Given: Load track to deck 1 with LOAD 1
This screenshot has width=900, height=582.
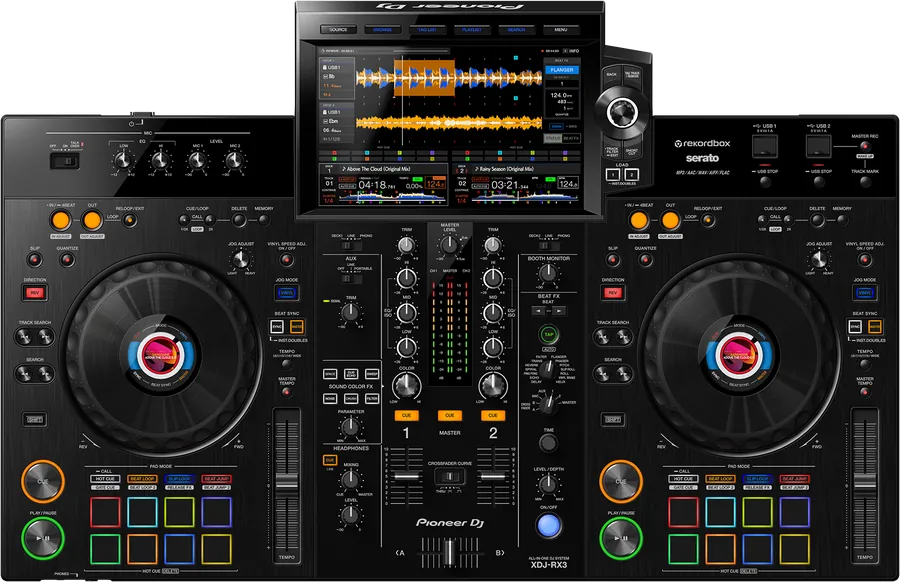Looking at the screenshot, I should pyautogui.click(x=612, y=174).
